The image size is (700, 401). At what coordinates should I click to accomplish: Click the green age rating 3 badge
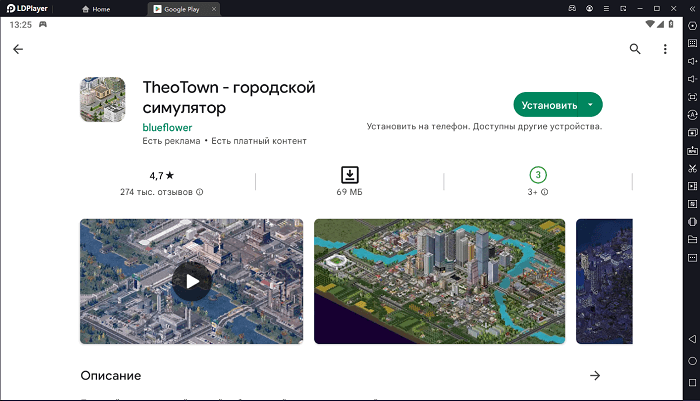(538, 175)
